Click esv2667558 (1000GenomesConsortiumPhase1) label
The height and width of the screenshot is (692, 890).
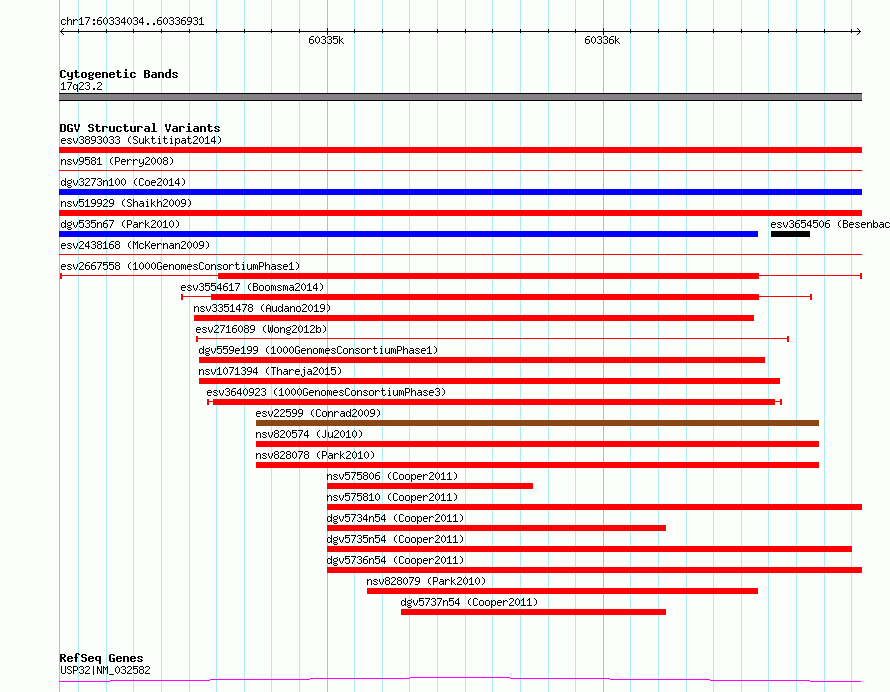point(180,266)
